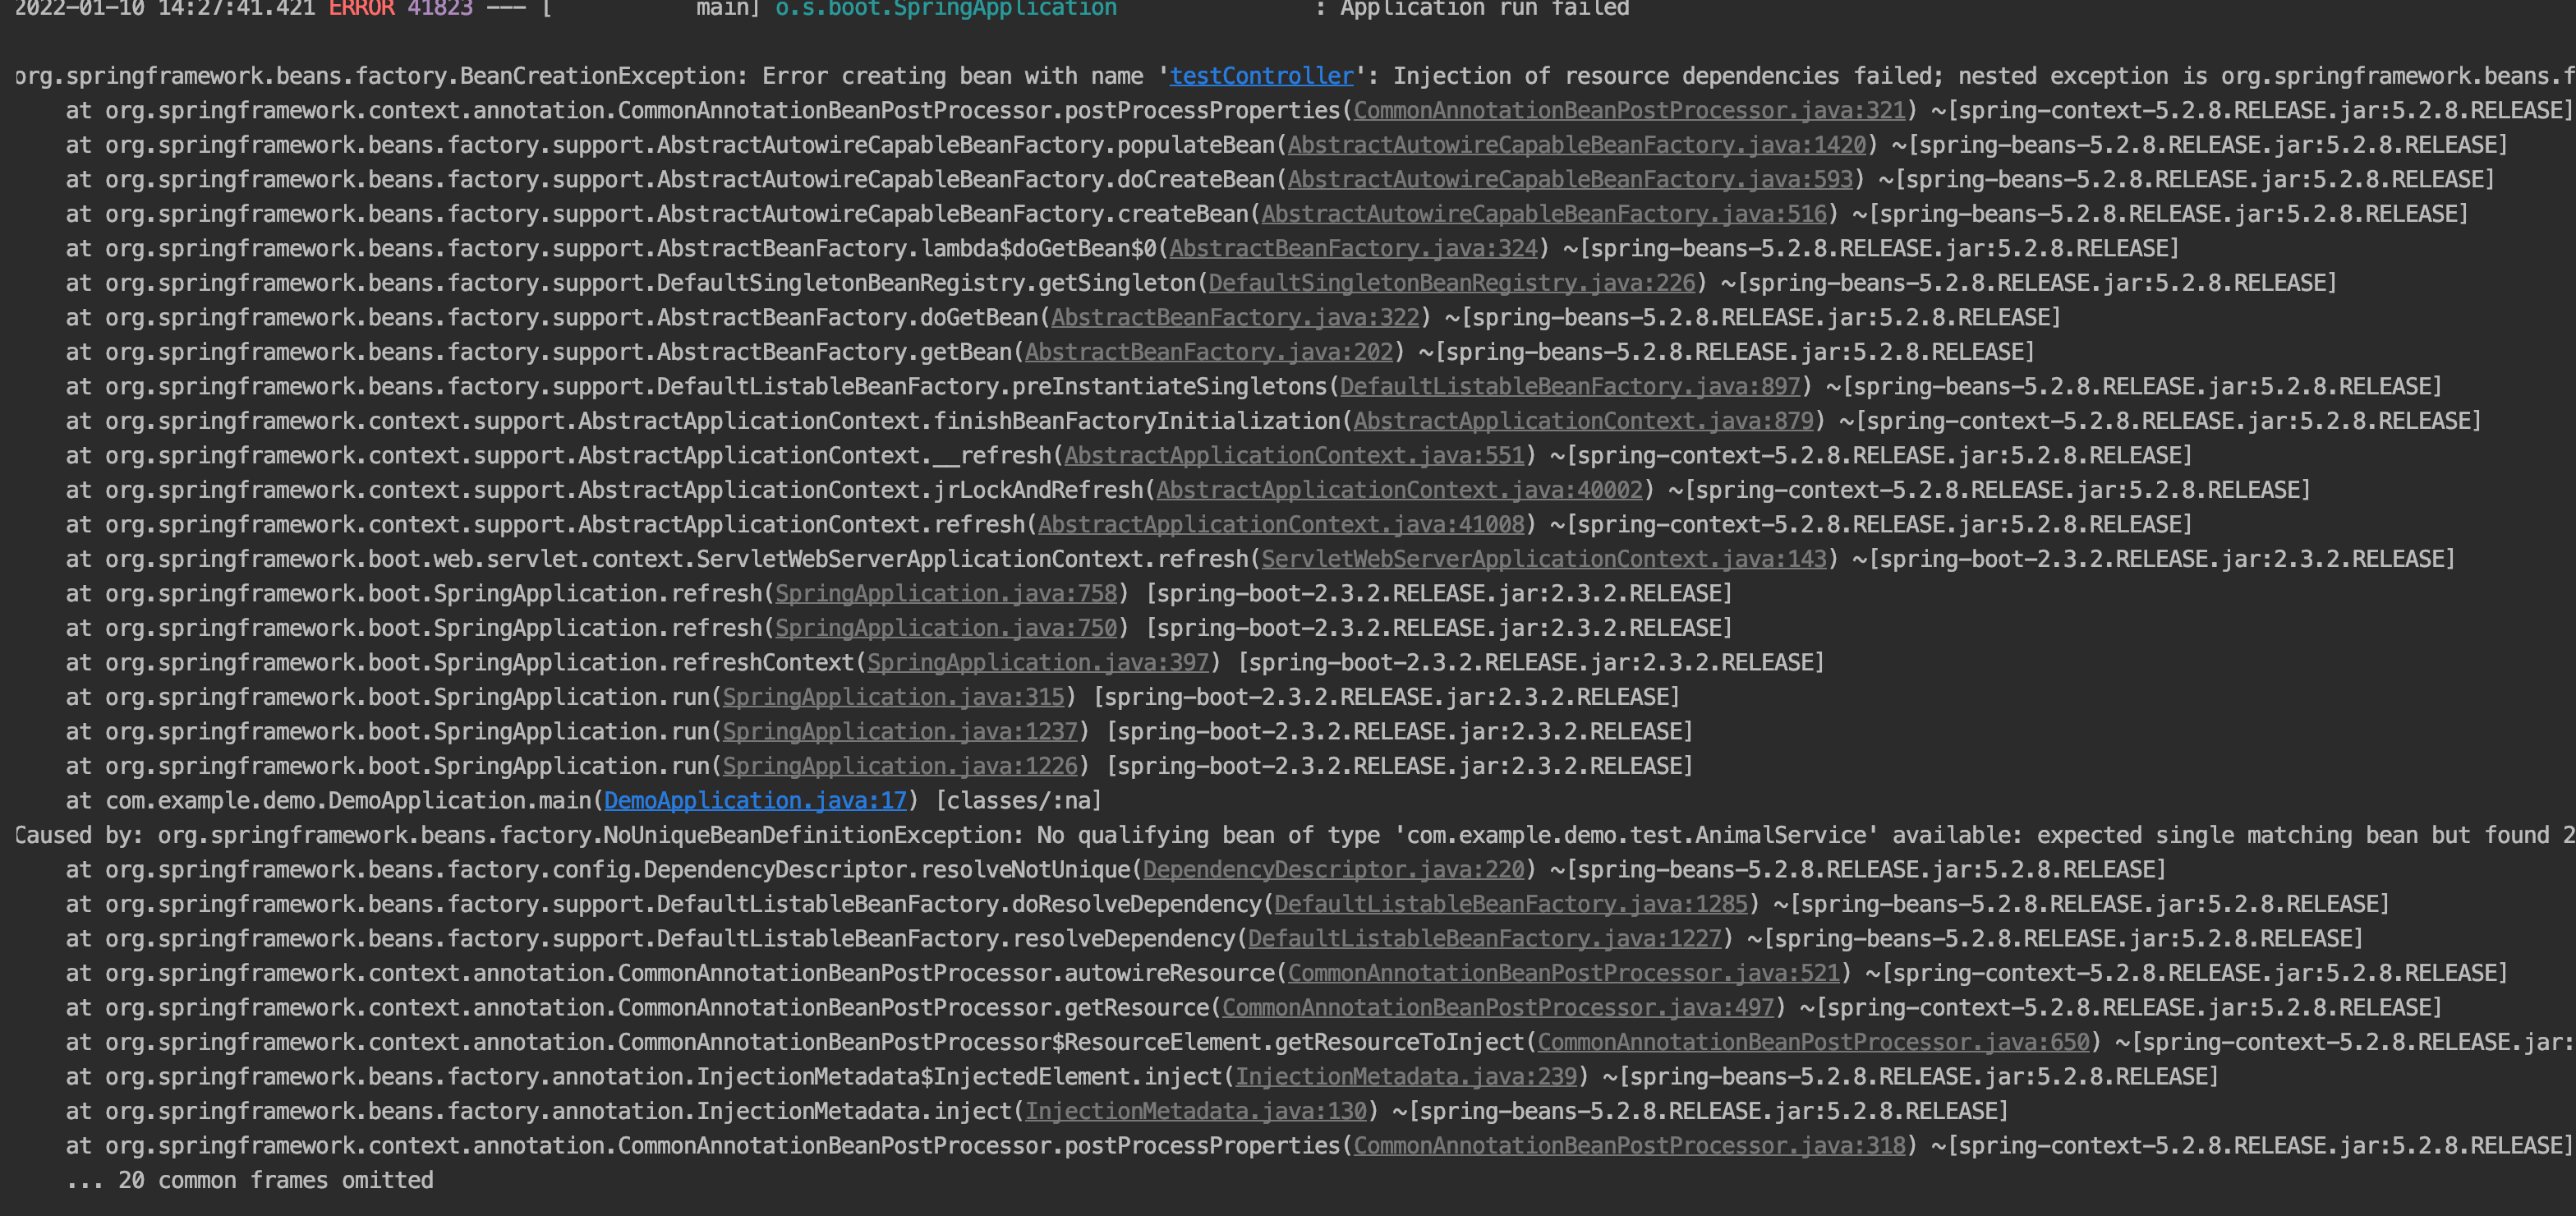Go to AbstractApplicationContext.java:879
Viewport: 2576px width, 1216px height.
pyautogui.click(x=1583, y=421)
